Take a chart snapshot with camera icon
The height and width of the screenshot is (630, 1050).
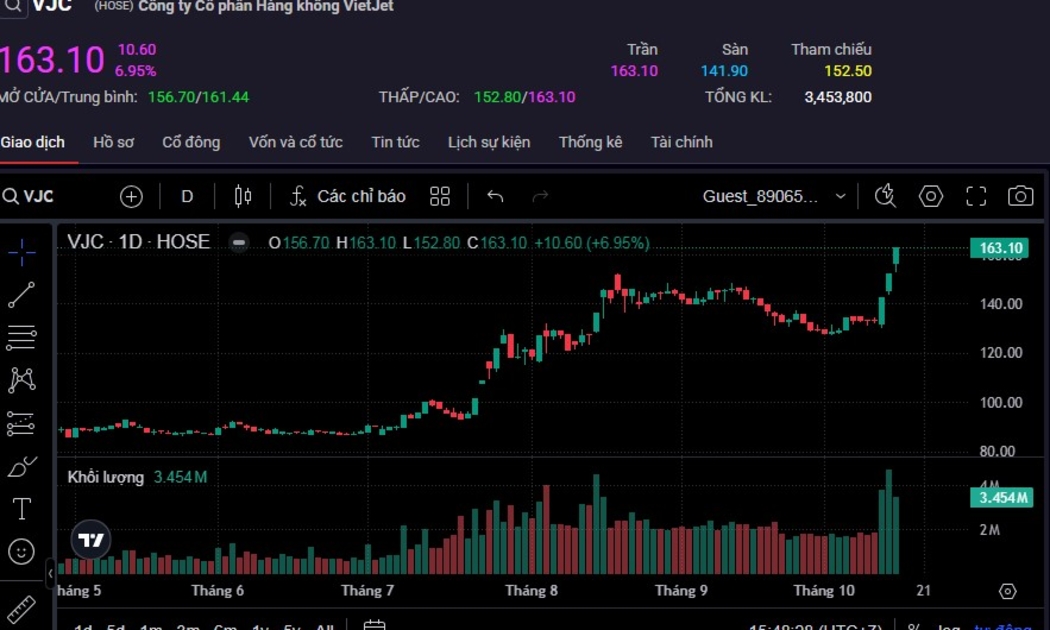tap(1020, 196)
